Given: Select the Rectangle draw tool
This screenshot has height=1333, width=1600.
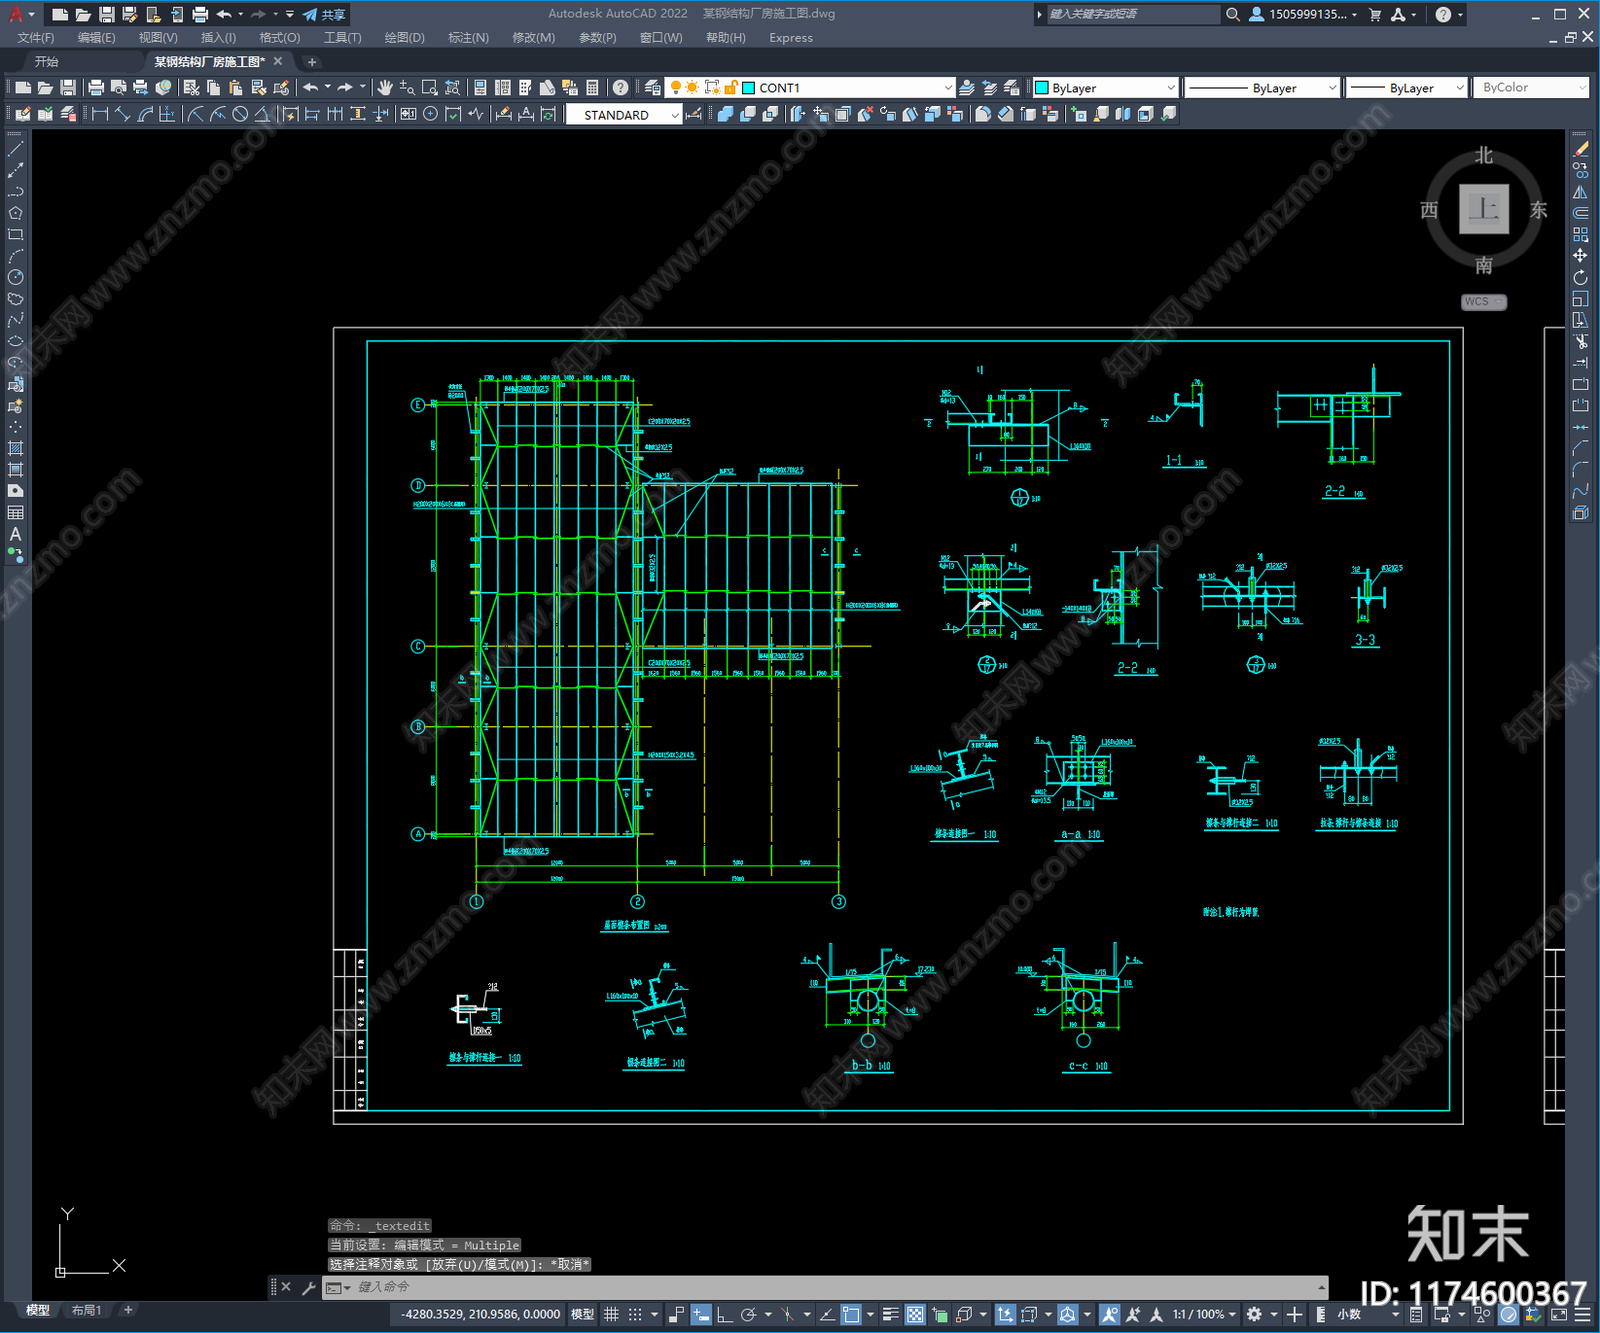Looking at the screenshot, I should point(15,235).
